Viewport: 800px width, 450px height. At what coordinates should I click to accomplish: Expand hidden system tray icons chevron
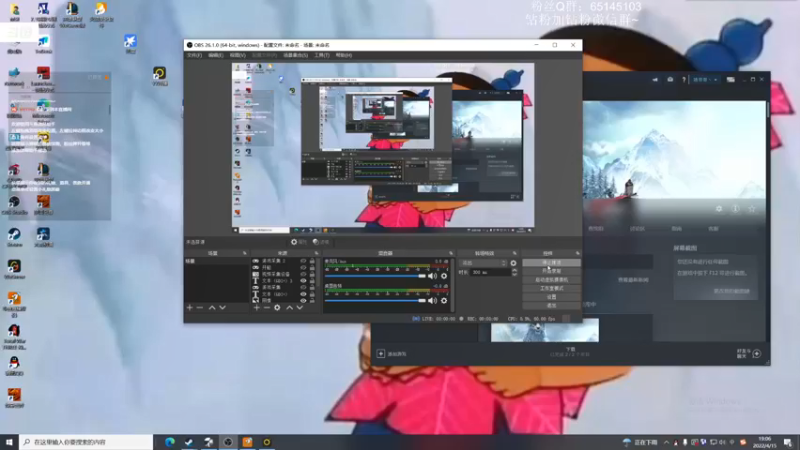click(x=666, y=442)
